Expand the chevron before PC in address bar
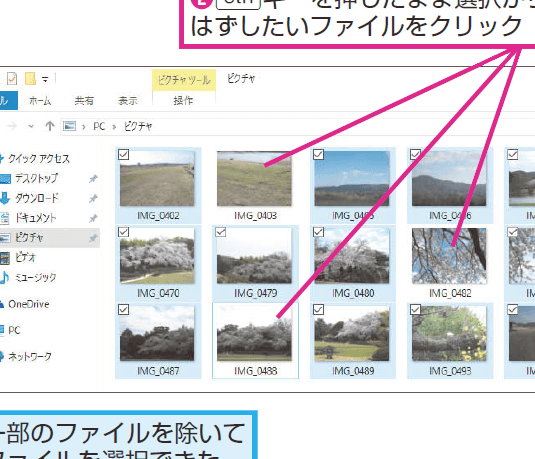The image size is (535, 459). (x=84, y=127)
